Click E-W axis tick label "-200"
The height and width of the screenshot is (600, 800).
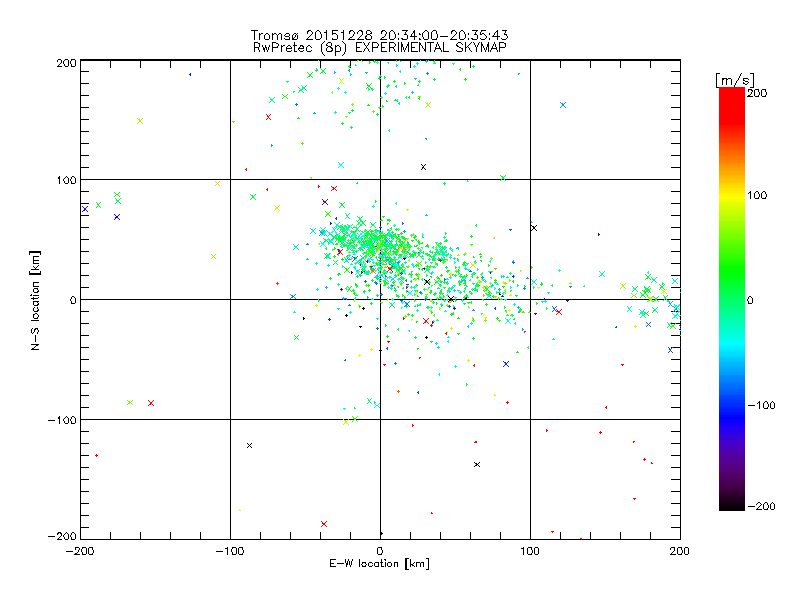click(80, 551)
